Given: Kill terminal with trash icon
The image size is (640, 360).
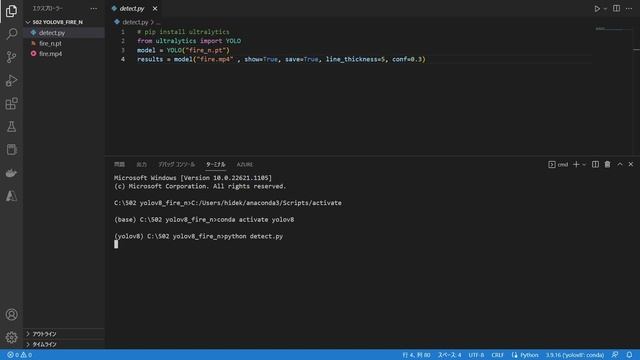Looking at the screenshot, I should (607, 164).
